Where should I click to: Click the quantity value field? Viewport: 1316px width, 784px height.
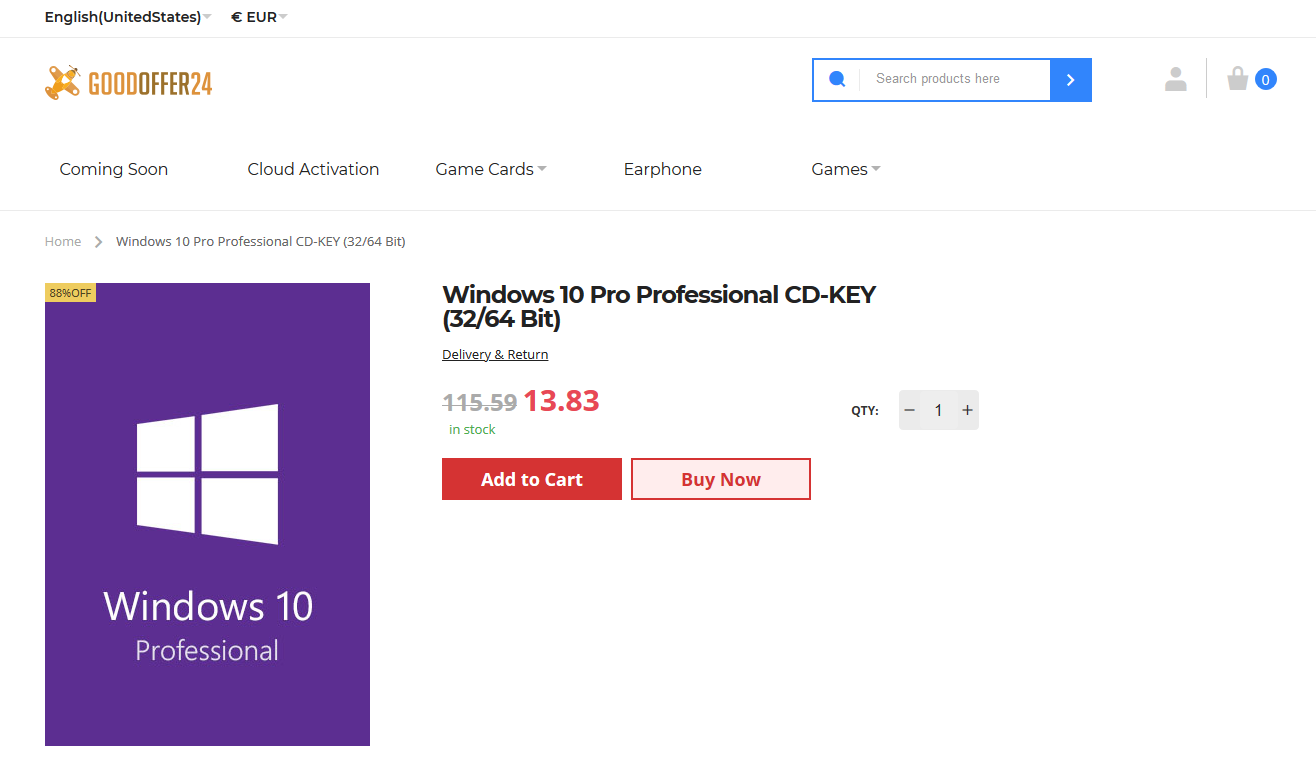(938, 410)
